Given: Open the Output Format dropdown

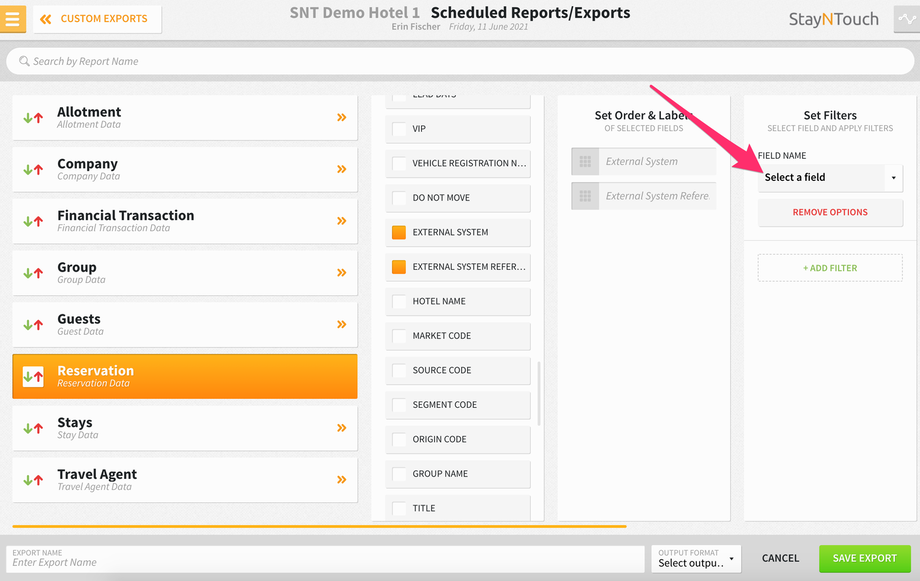Looking at the screenshot, I should (x=696, y=559).
